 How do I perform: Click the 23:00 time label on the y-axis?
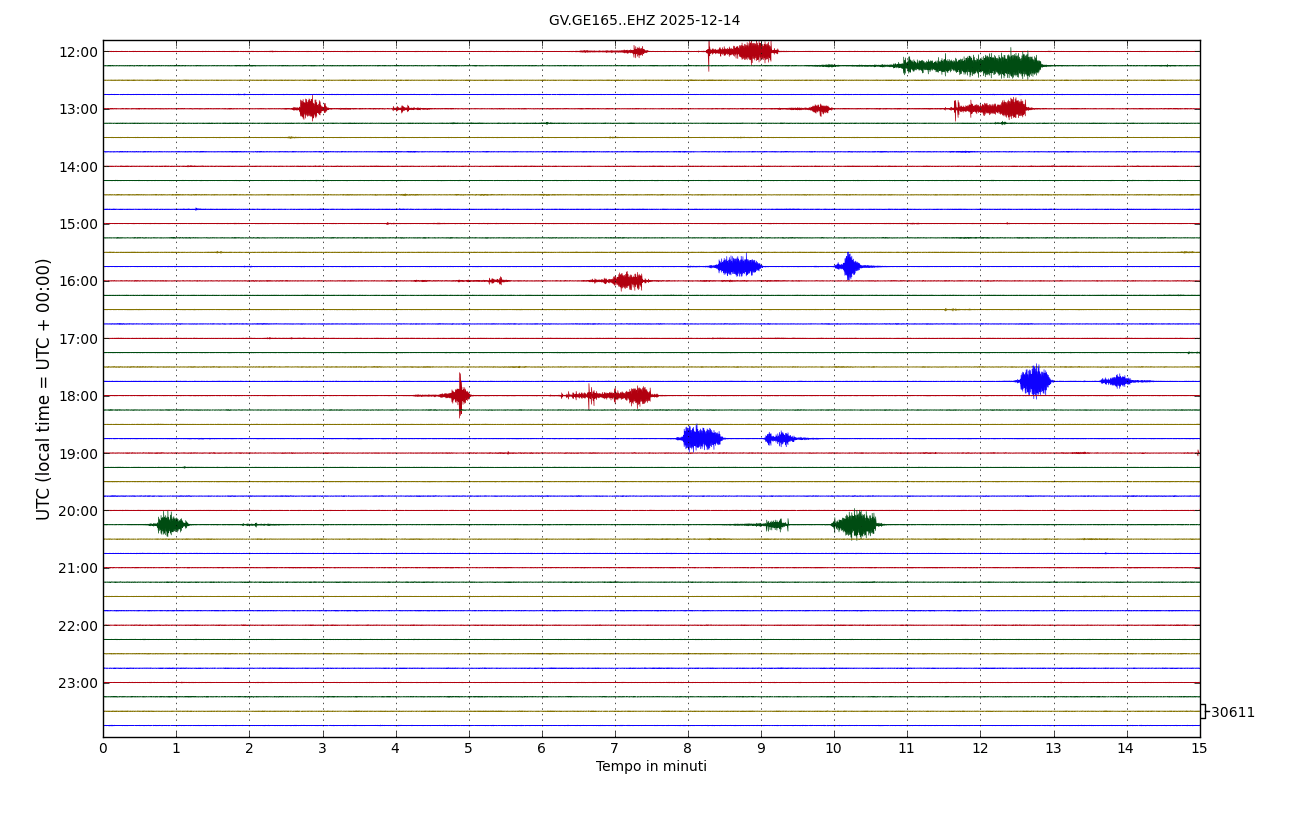tap(79, 683)
